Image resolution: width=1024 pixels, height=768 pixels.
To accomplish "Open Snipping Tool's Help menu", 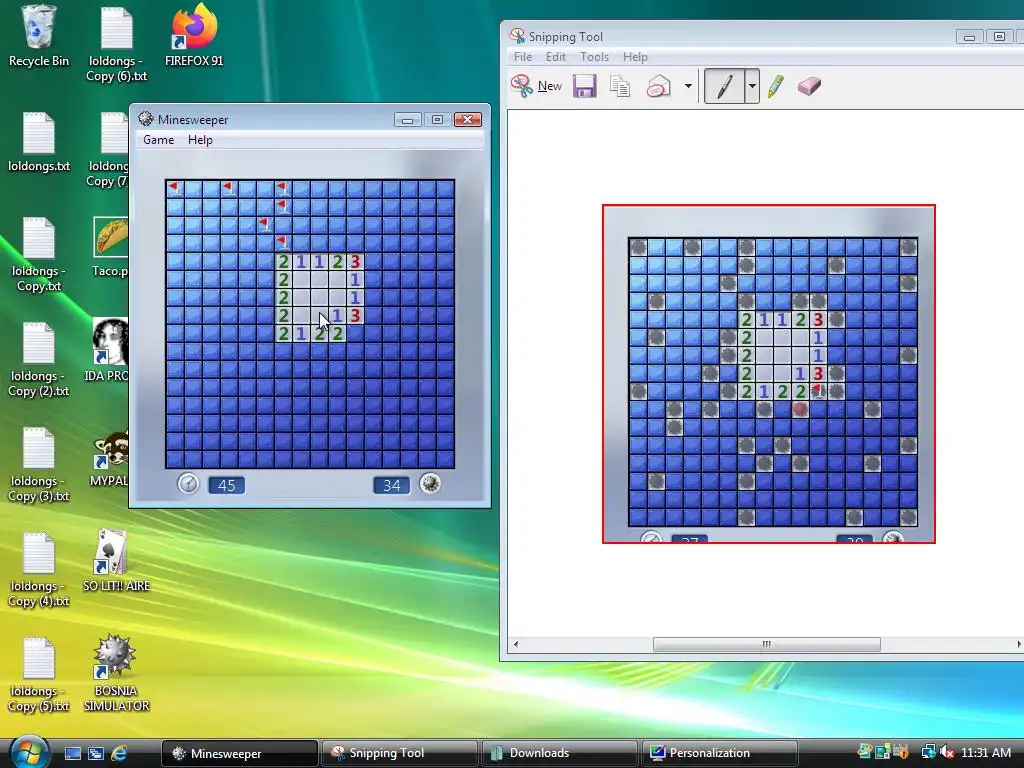I will 635,57.
